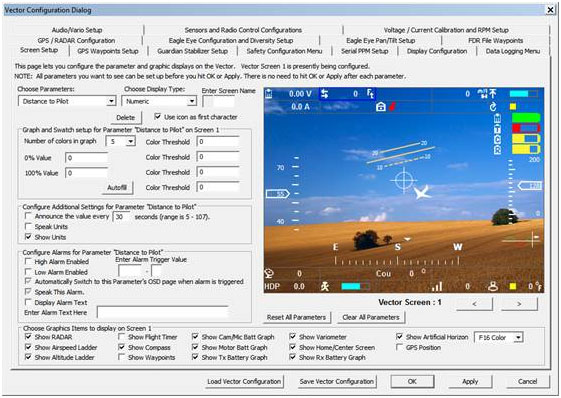Click the Apply button
This screenshot has width=561, height=398.
coord(470,382)
